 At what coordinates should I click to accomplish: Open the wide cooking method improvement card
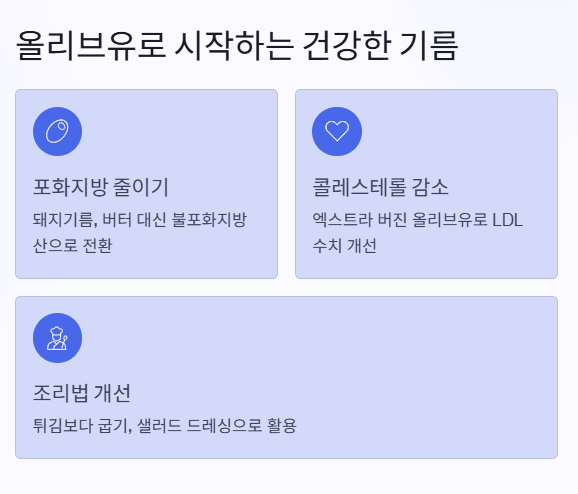[286, 378]
